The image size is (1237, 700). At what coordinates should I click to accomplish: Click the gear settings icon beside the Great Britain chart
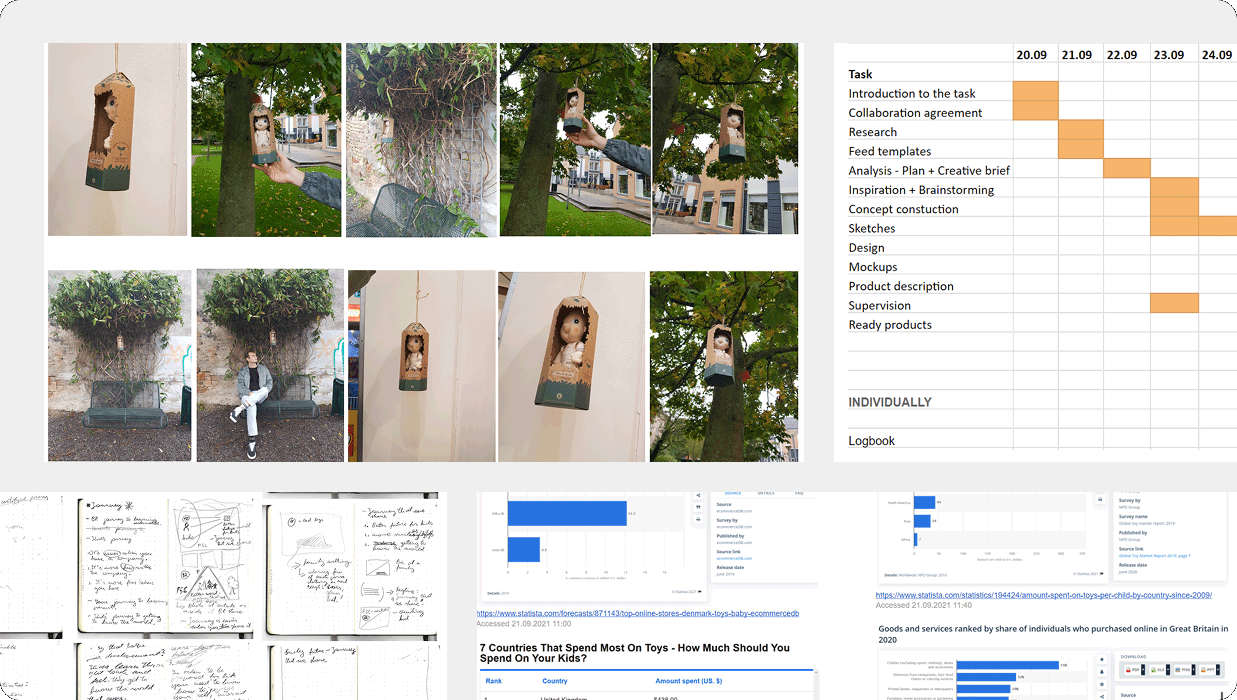point(1102,684)
